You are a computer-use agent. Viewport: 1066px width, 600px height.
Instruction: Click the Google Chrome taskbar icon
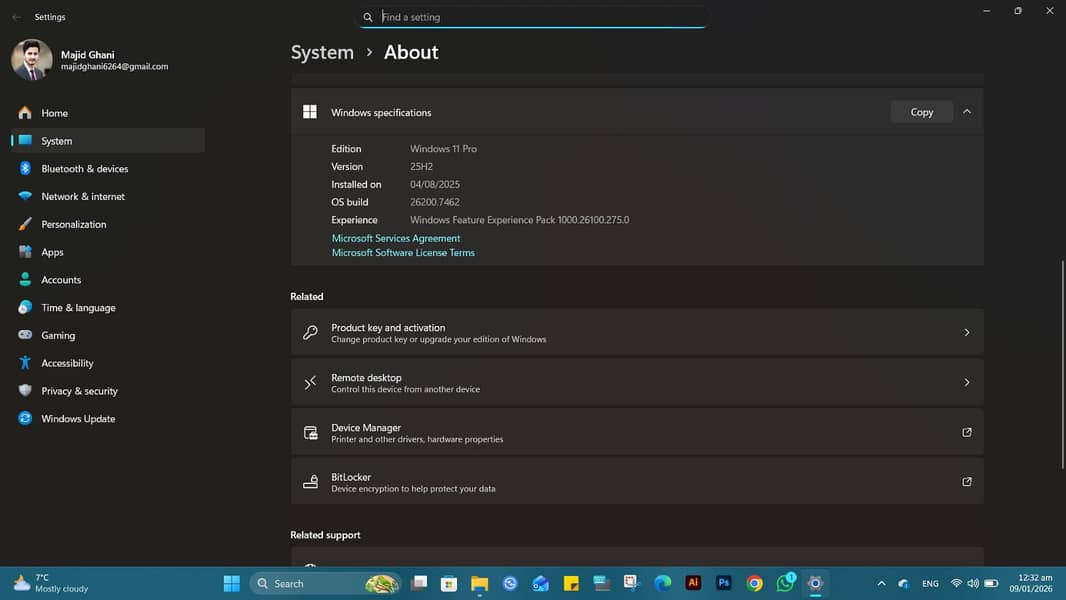[755, 583]
